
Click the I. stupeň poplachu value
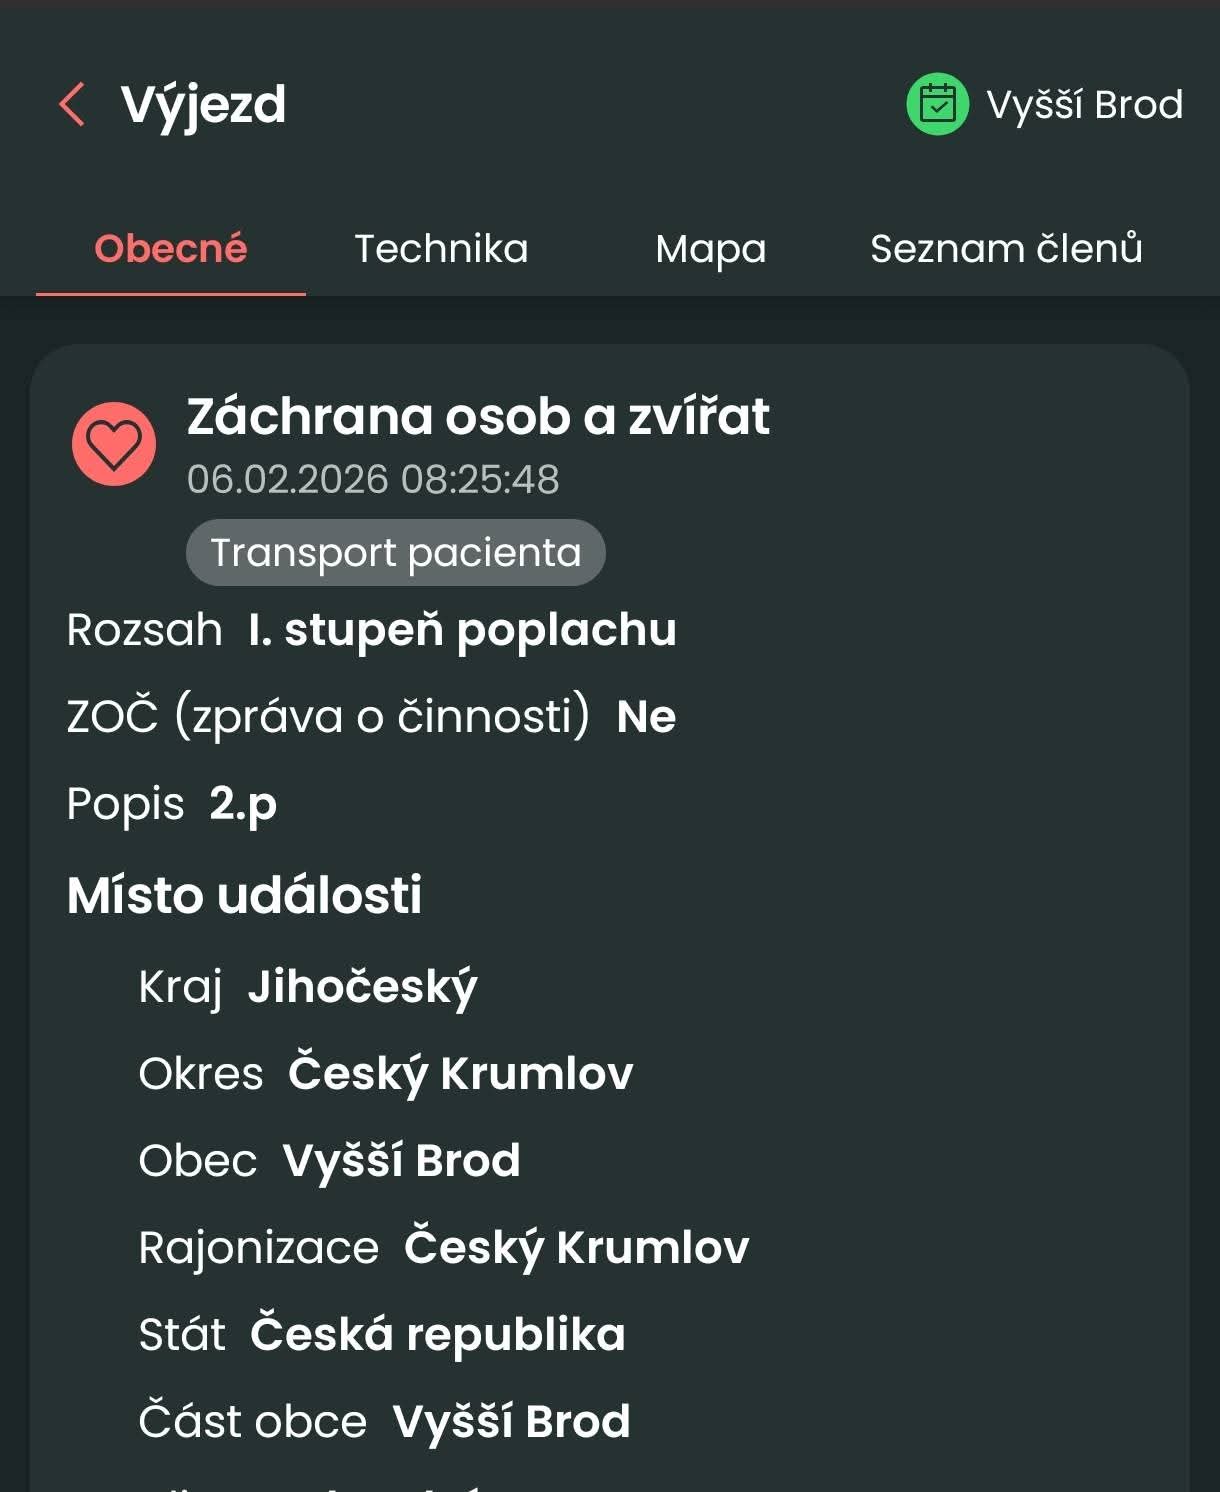(x=462, y=630)
